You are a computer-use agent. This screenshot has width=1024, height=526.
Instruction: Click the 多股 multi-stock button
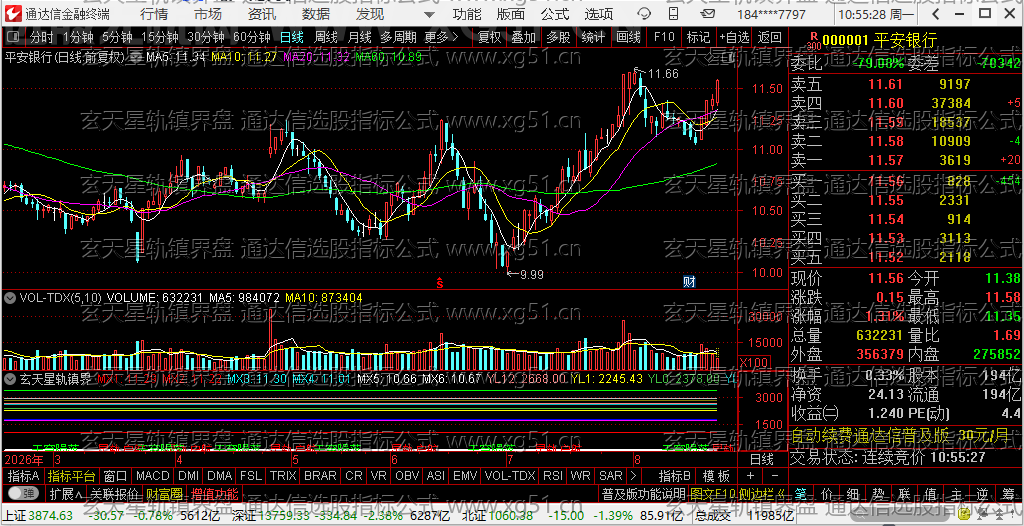558,37
